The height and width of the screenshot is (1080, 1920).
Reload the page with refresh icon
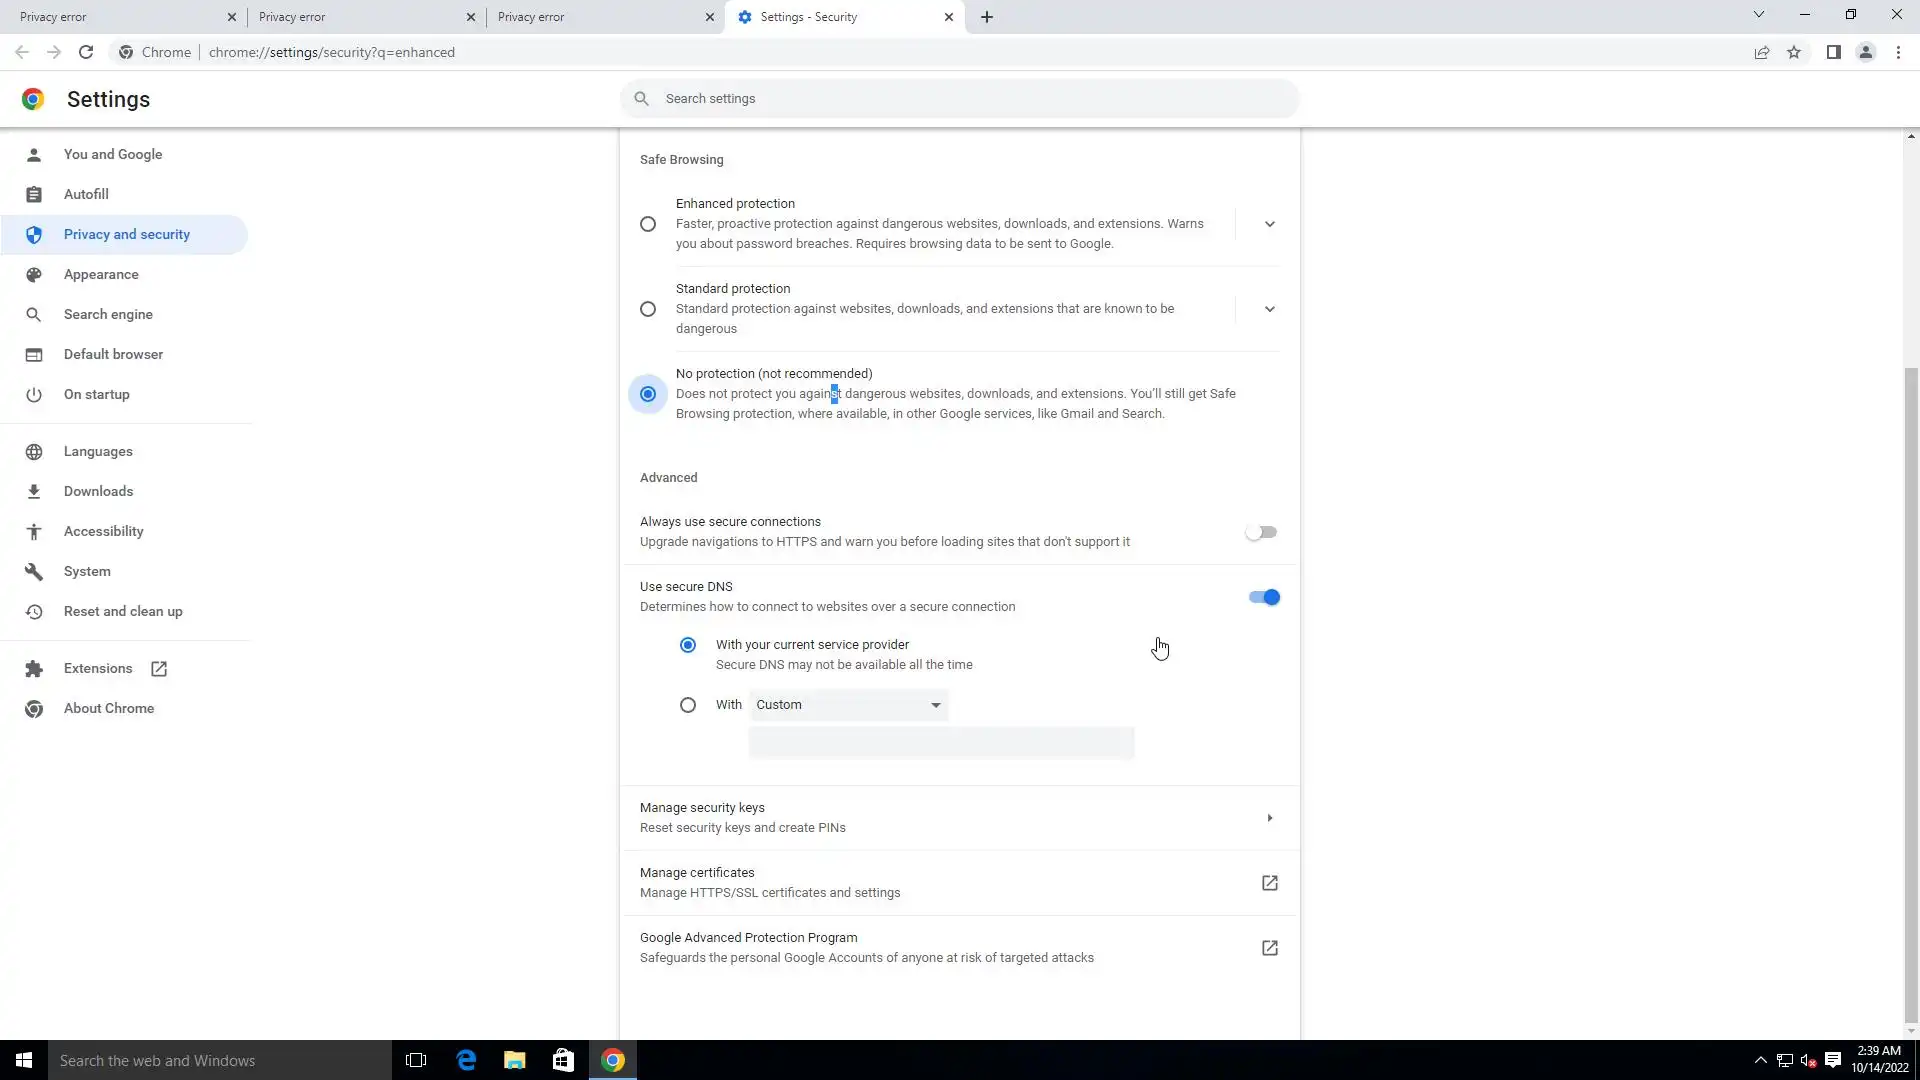click(86, 52)
